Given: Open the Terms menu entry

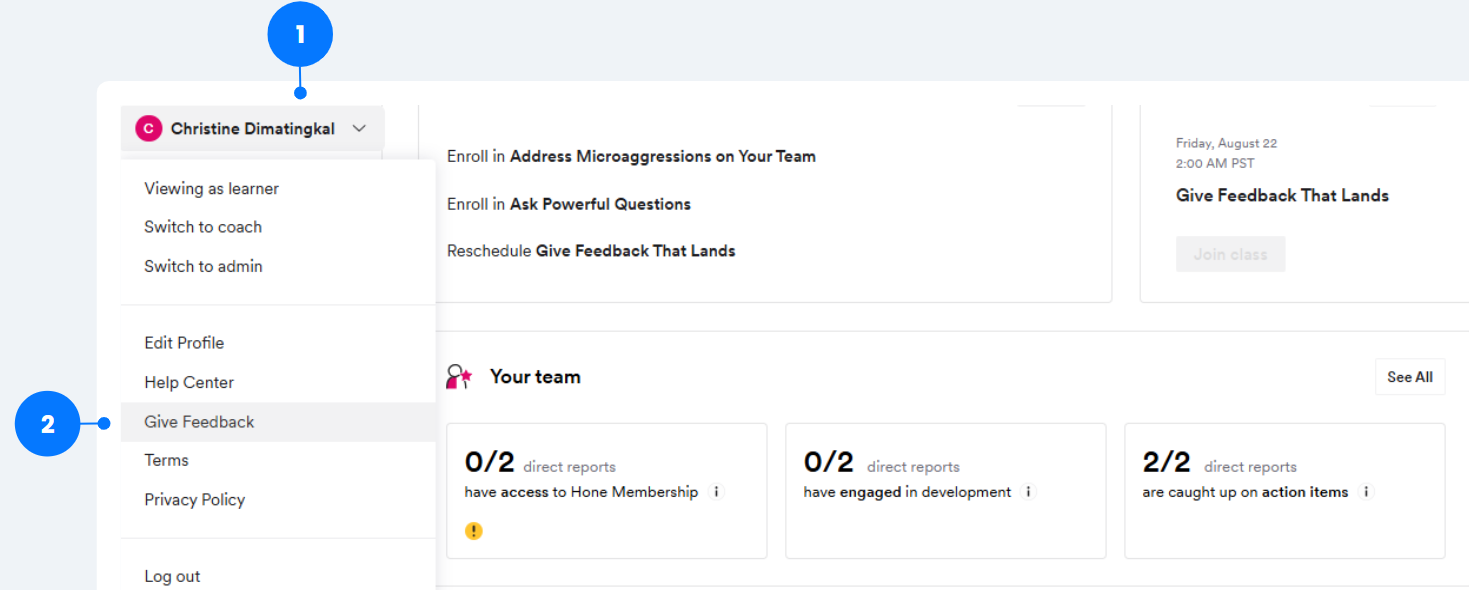Looking at the screenshot, I should pos(166,460).
